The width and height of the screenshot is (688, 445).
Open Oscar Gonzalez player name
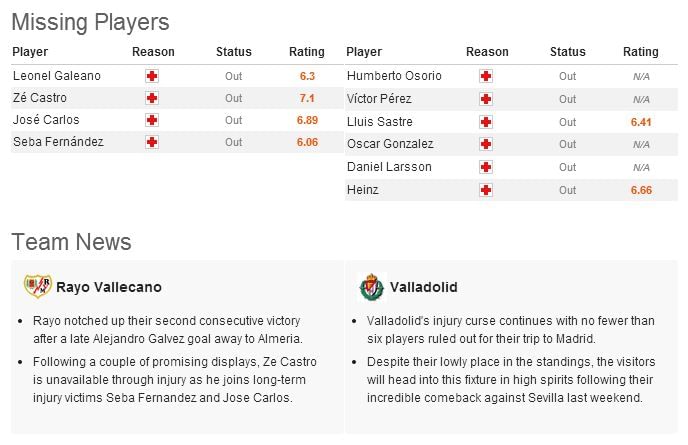(x=390, y=144)
